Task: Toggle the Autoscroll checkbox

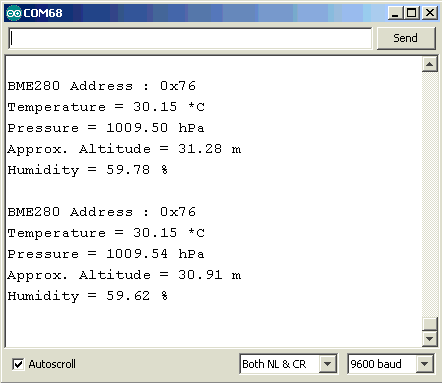Action: 18,364
